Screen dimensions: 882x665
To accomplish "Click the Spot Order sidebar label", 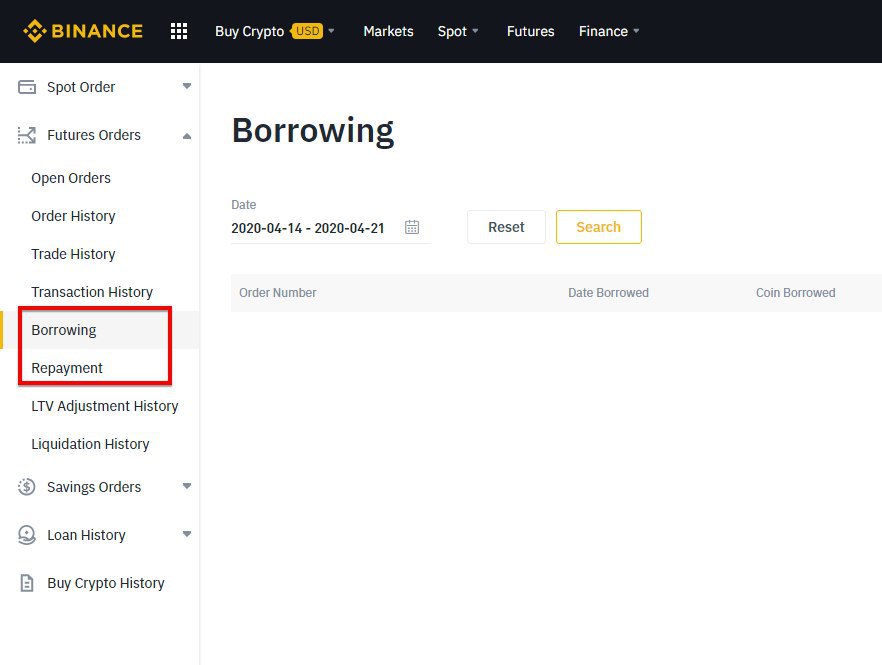I will (x=81, y=87).
